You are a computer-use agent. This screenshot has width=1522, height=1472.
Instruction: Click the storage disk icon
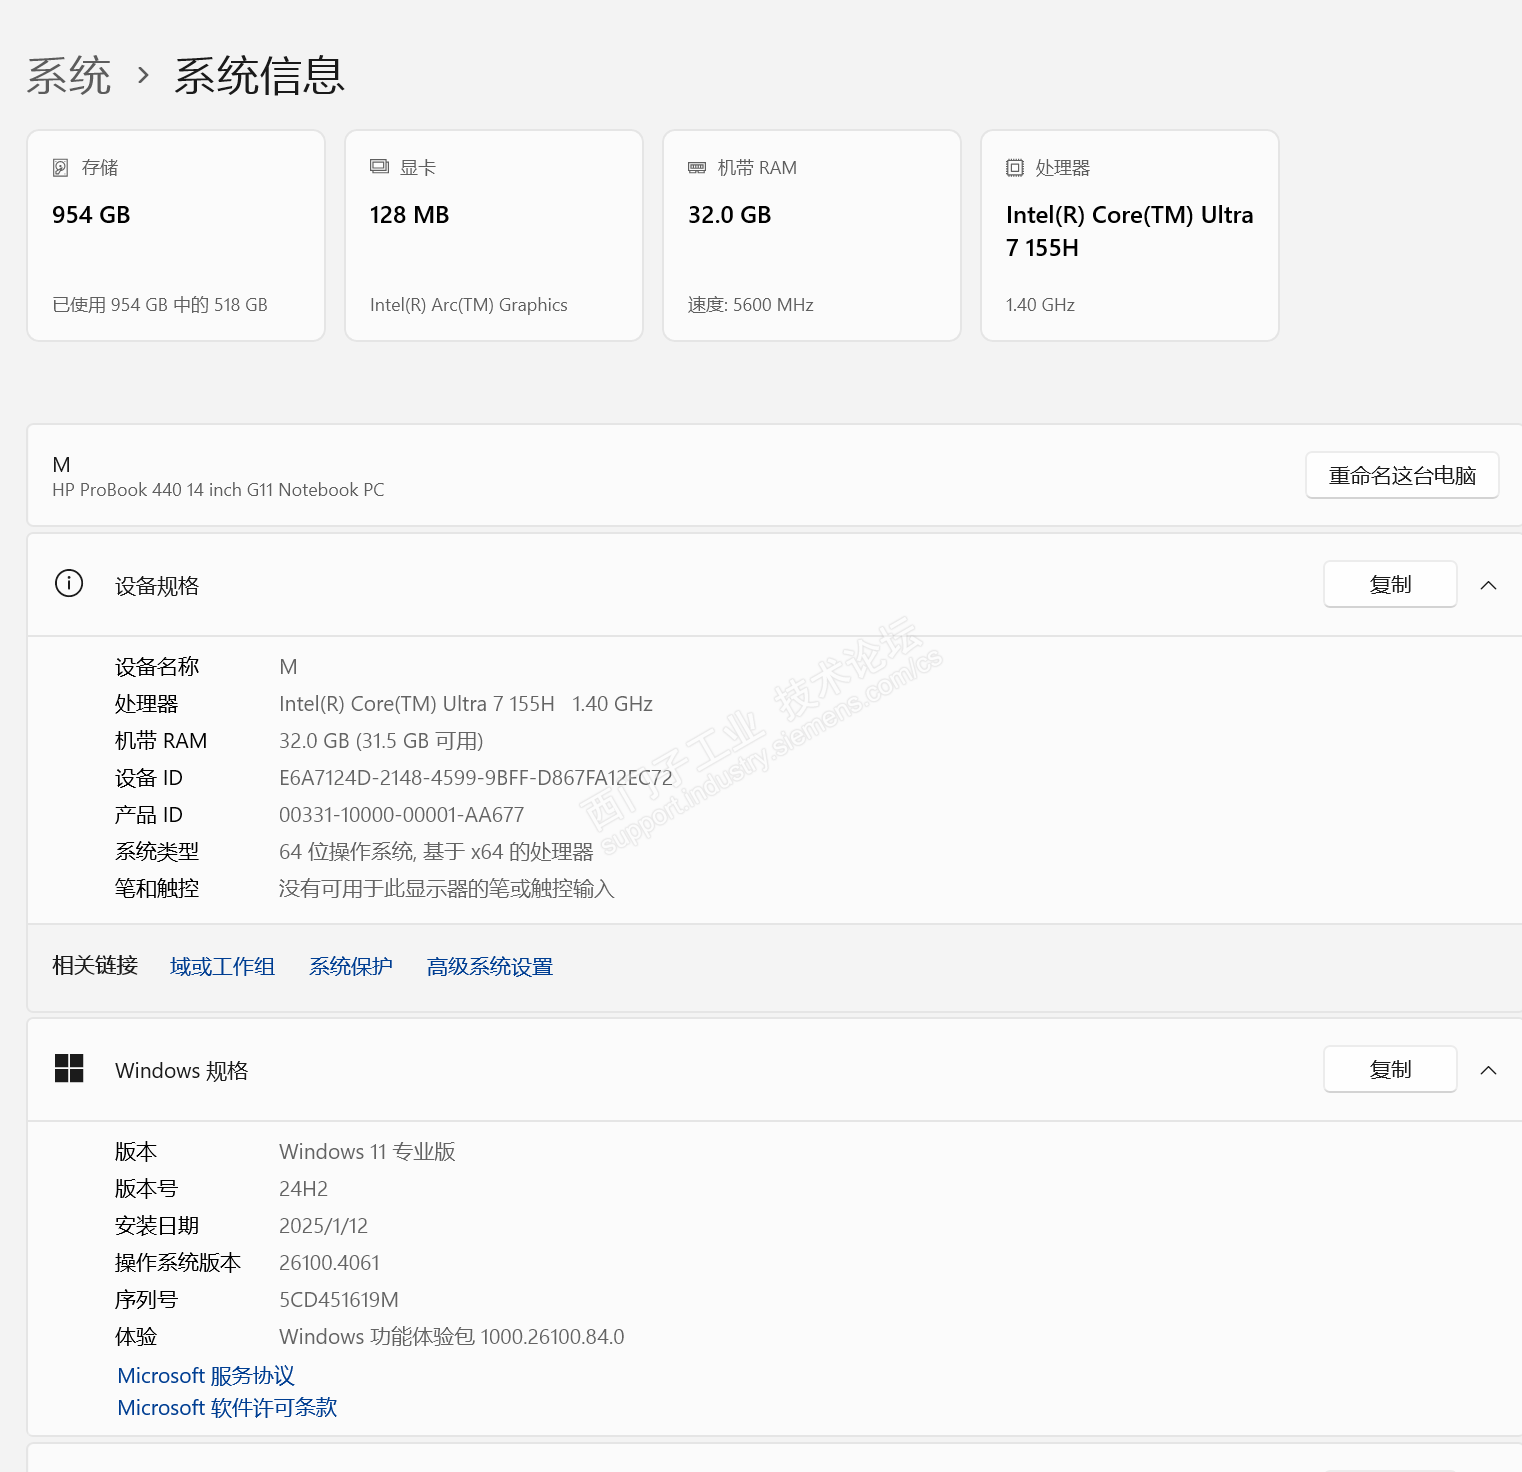[x=61, y=168]
